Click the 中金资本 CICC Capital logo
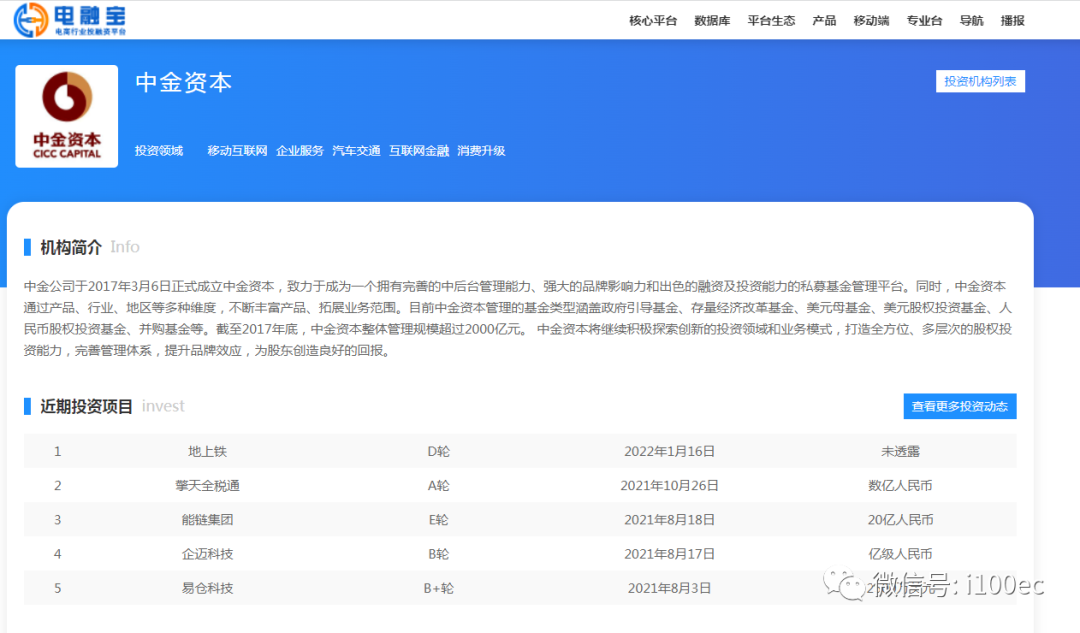This screenshot has height=633, width=1080. click(67, 116)
